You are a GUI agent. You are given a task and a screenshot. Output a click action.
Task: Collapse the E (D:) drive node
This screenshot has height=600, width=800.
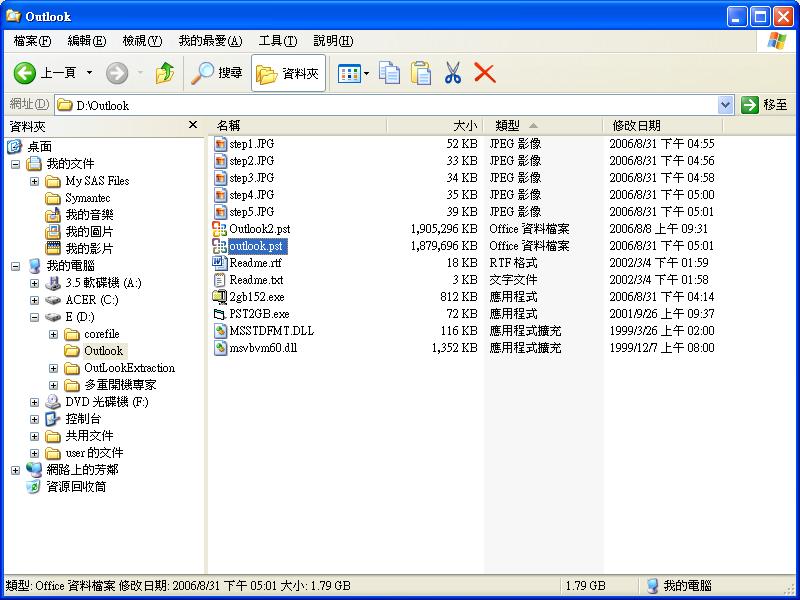pos(34,317)
